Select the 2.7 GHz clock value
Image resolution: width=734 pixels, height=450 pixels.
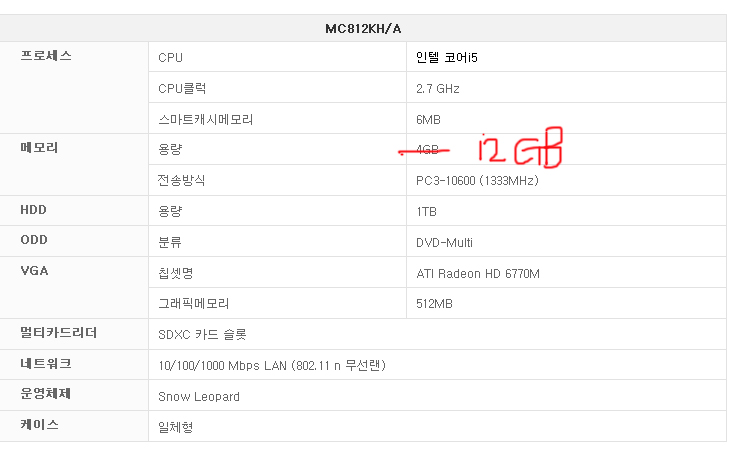click(x=438, y=89)
